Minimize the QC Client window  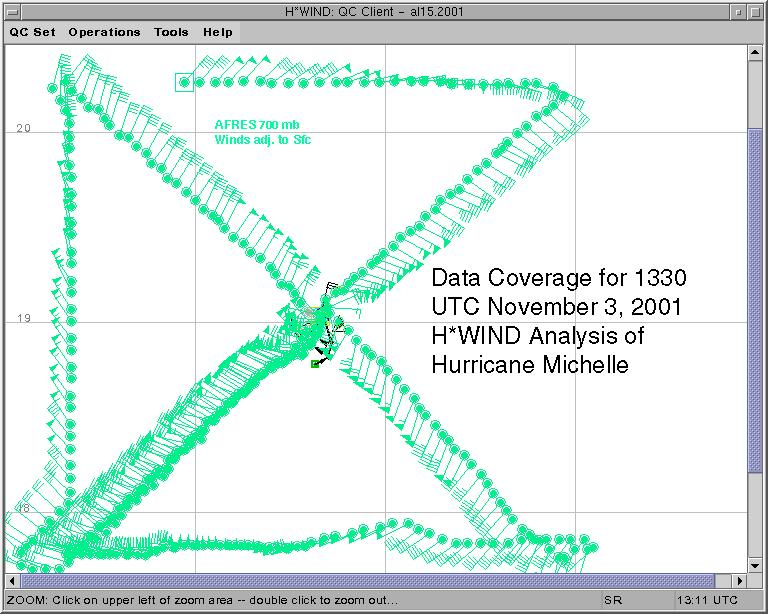tap(737, 10)
